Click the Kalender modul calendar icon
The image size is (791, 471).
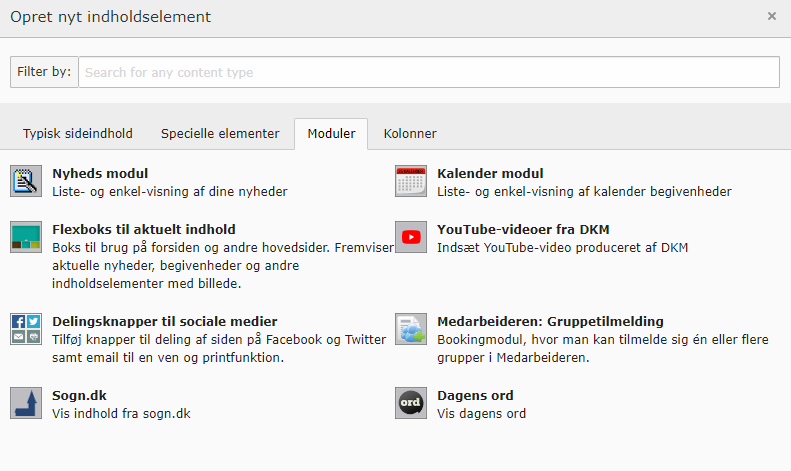[x=410, y=182]
